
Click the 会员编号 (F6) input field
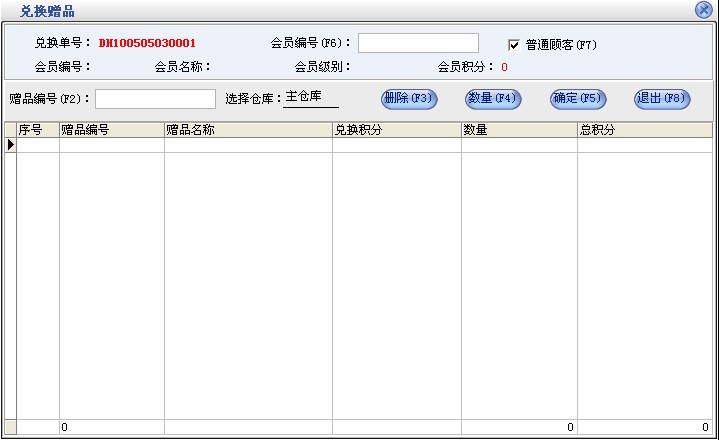(418, 43)
